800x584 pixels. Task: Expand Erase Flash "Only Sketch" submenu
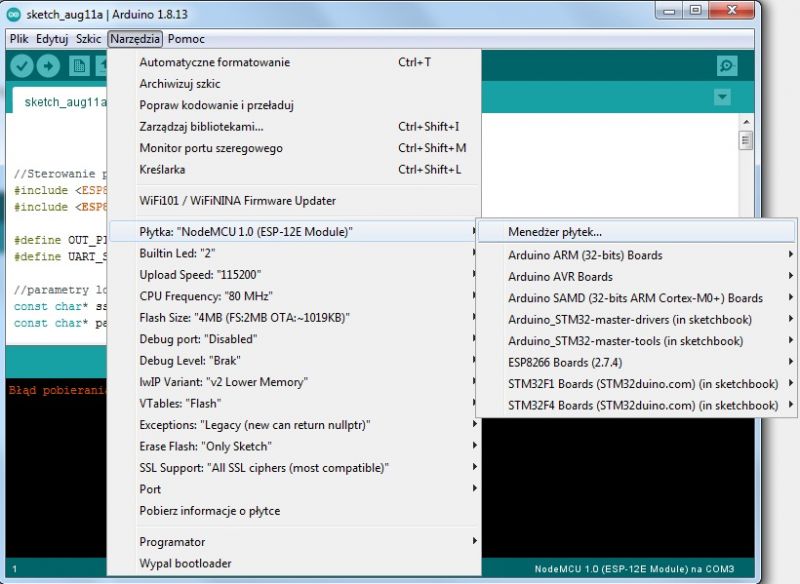pyautogui.click(x=295, y=446)
